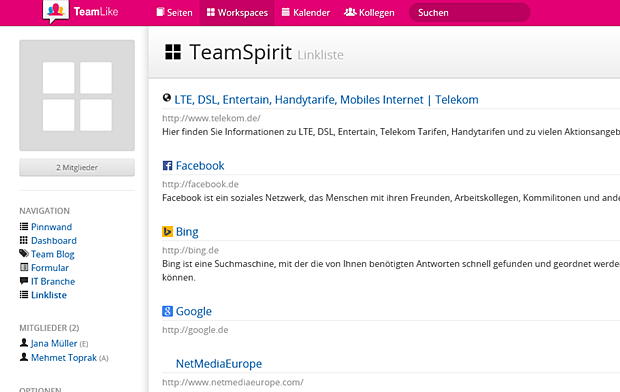Image resolution: width=620 pixels, height=392 pixels.
Task: Open Jana Müller's member profile
Action: coord(54,343)
